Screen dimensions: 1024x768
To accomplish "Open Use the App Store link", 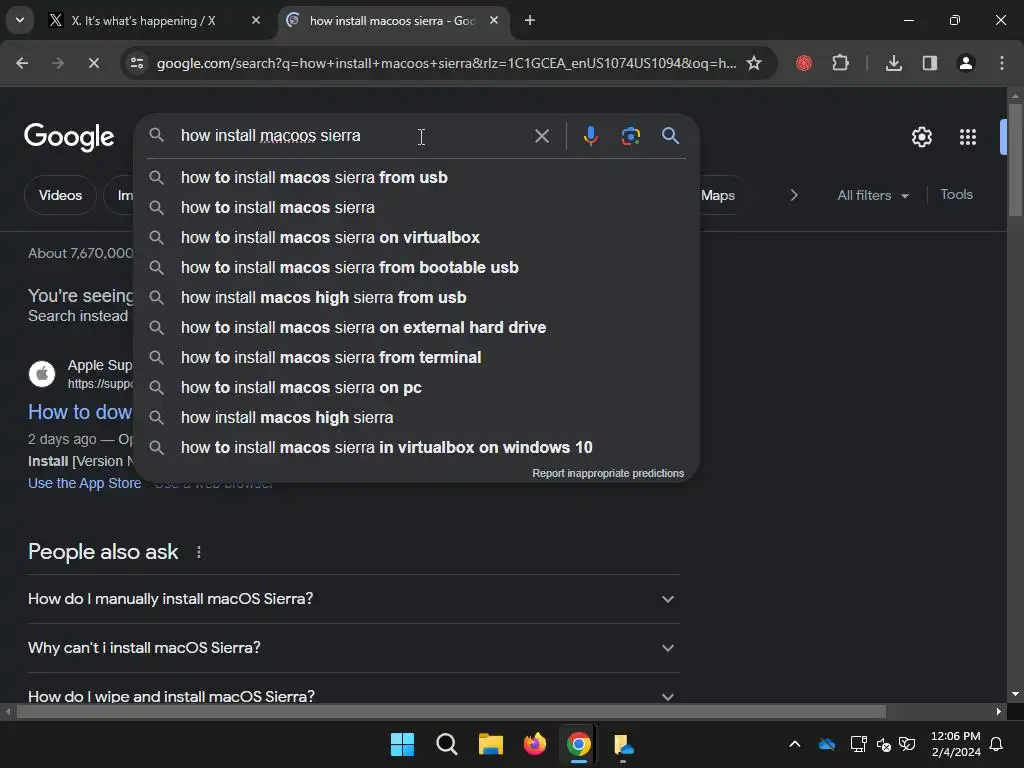I will (x=84, y=483).
